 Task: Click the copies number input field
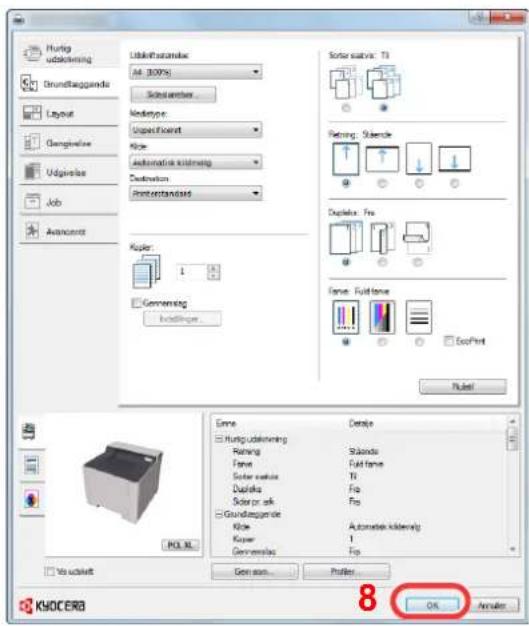[x=192, y=272]
